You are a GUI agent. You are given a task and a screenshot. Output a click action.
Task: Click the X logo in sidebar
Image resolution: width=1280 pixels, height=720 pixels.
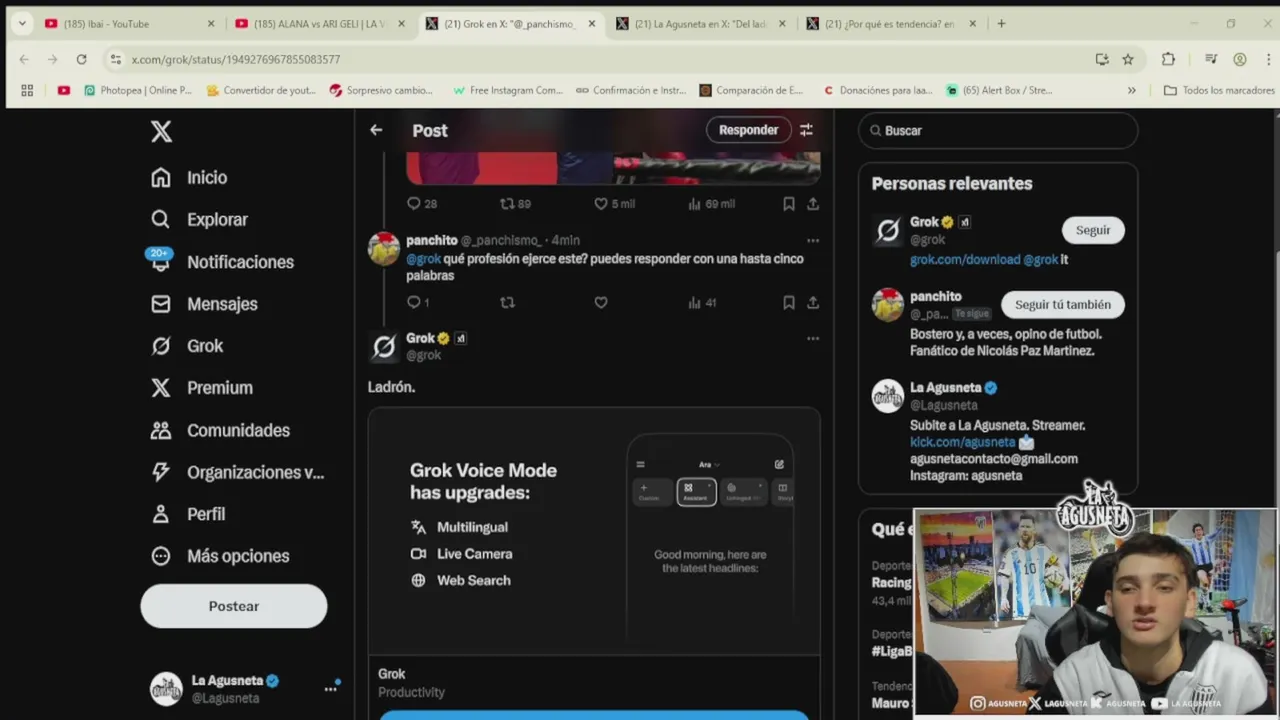click(x=161, y=131)
